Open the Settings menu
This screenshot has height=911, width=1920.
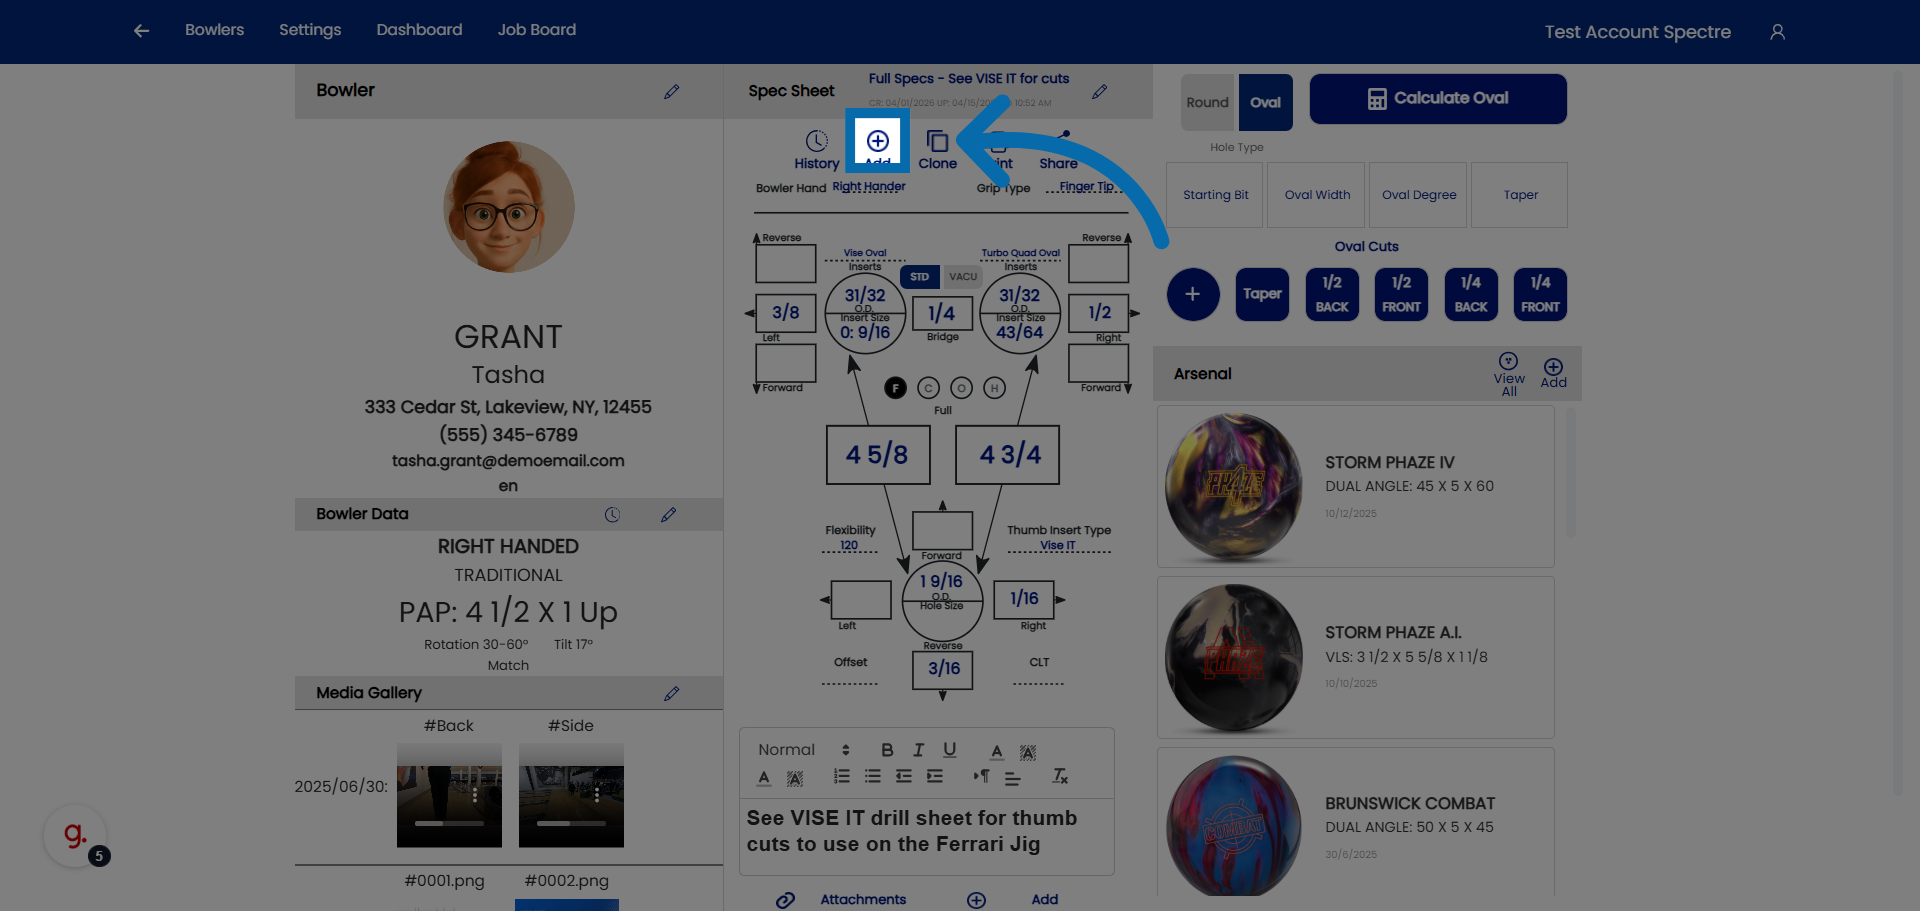[x=310, y=30]
